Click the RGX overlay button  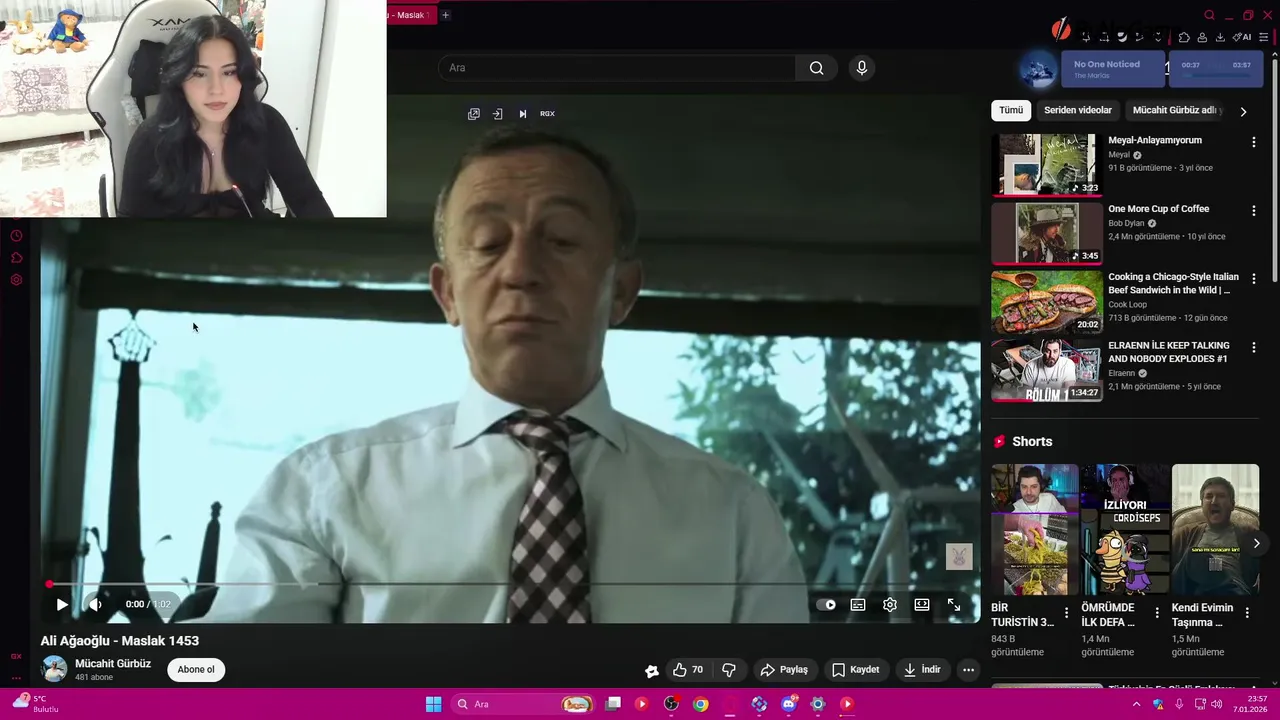tap(547, 114)
